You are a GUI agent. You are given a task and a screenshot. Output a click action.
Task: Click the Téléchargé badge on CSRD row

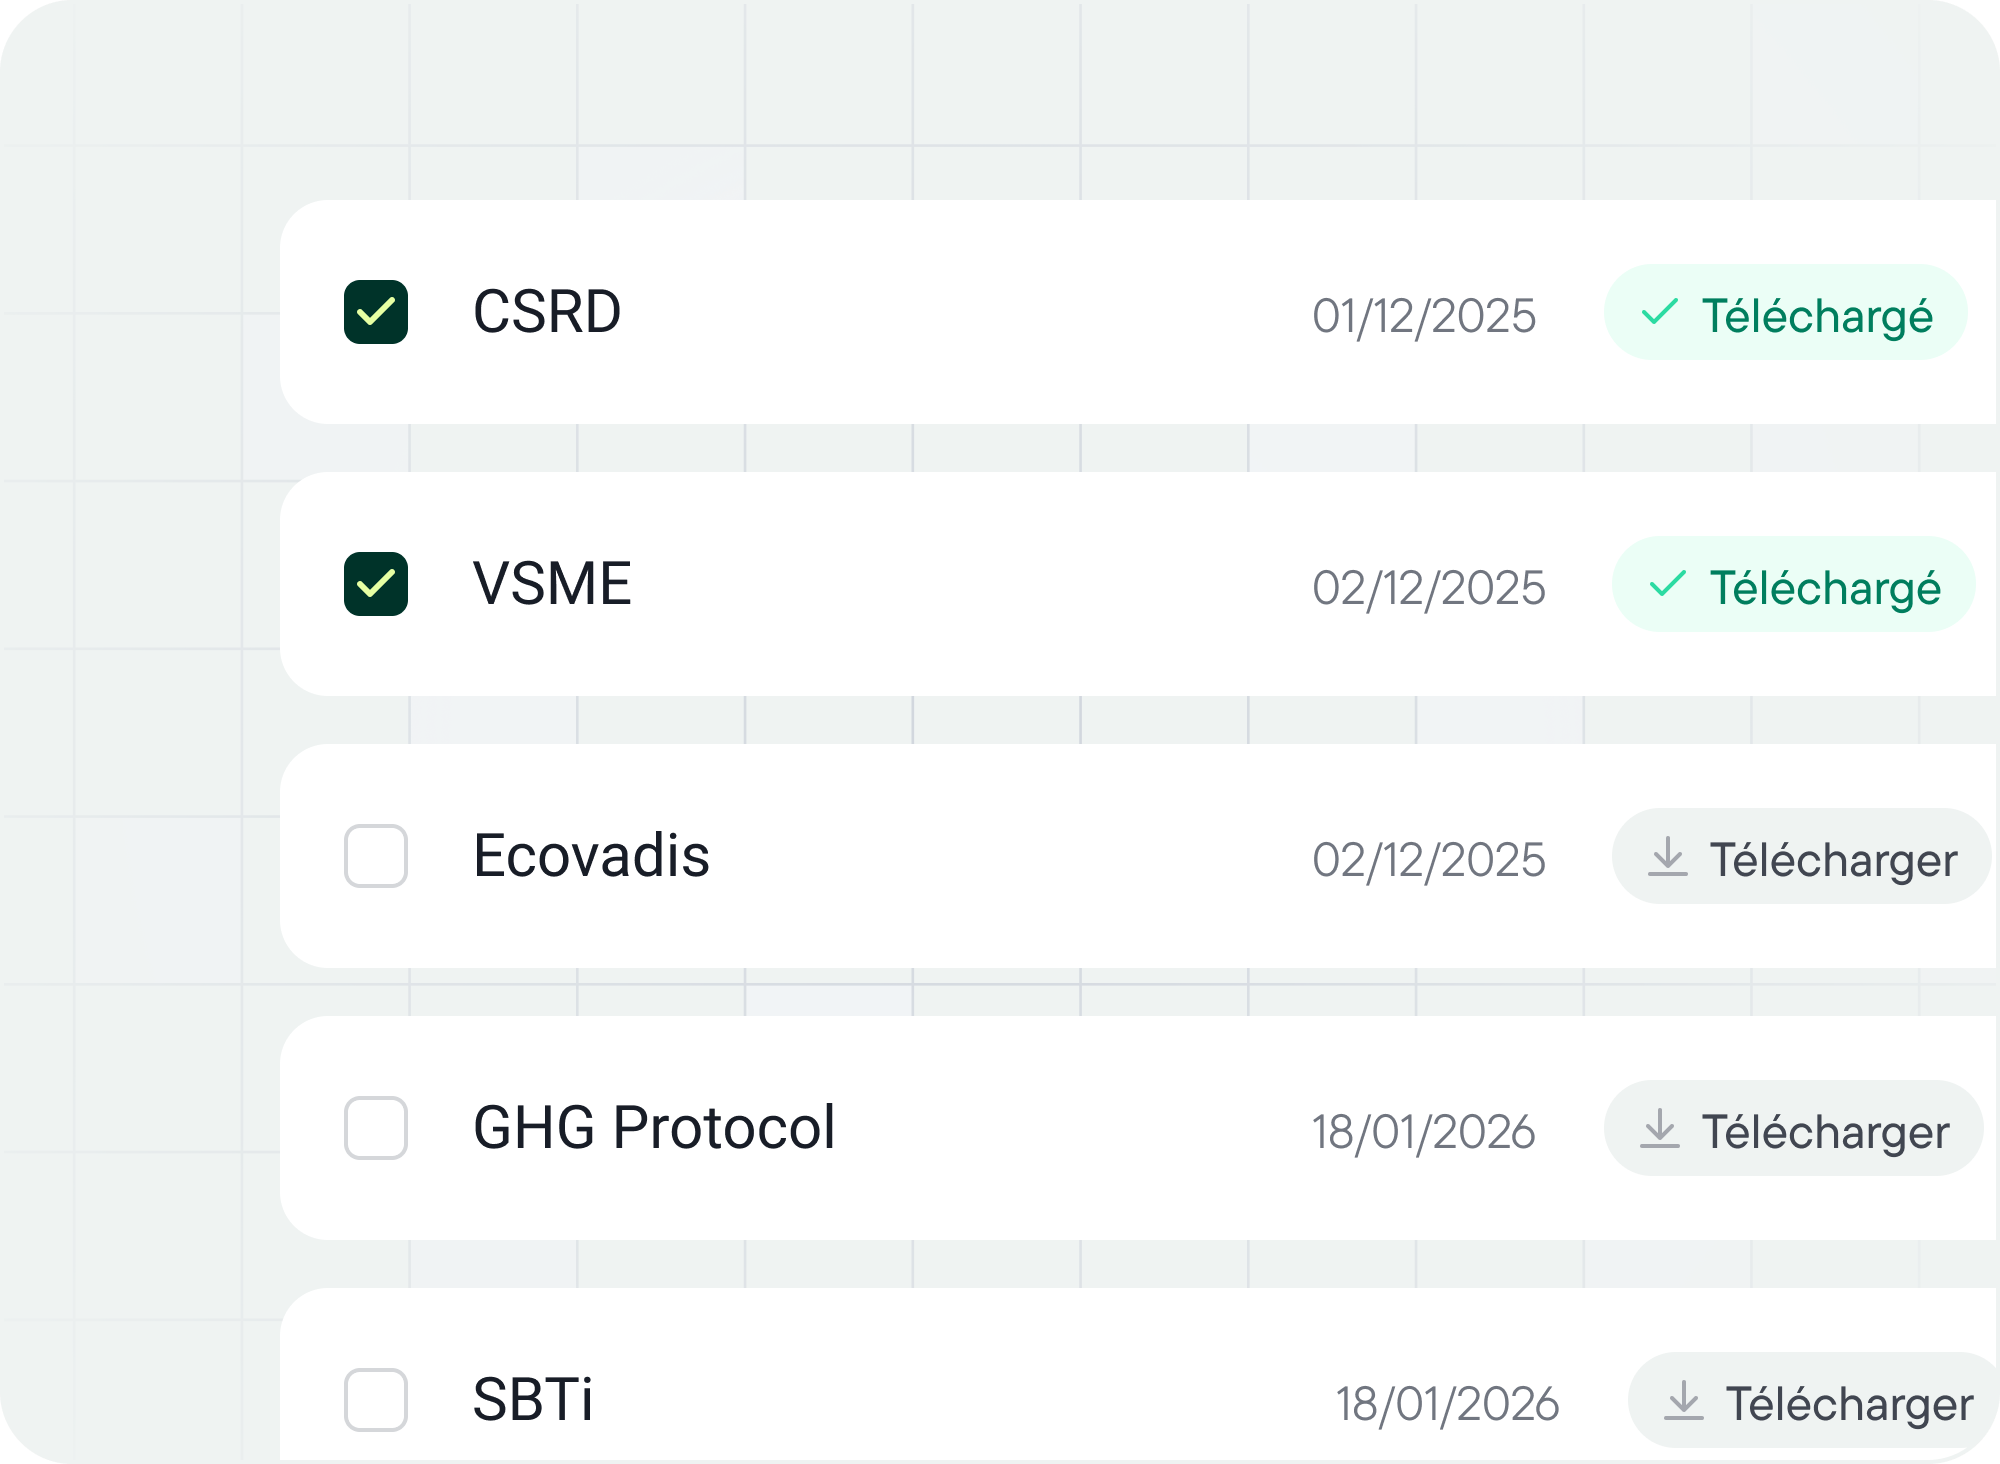tap(1785, 313)
